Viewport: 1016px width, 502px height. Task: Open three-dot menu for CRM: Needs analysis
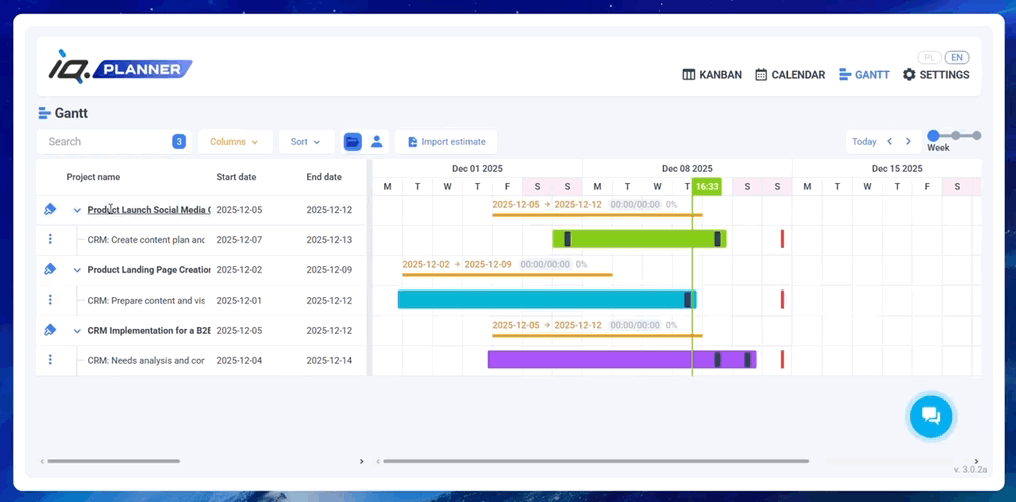point(50,360)
